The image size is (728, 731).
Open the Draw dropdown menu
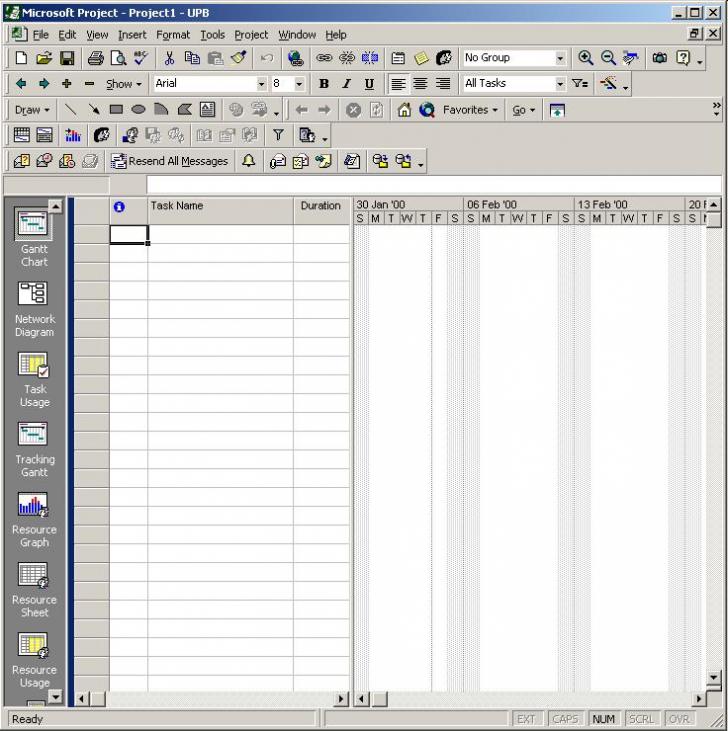click(x=32, y=110)
